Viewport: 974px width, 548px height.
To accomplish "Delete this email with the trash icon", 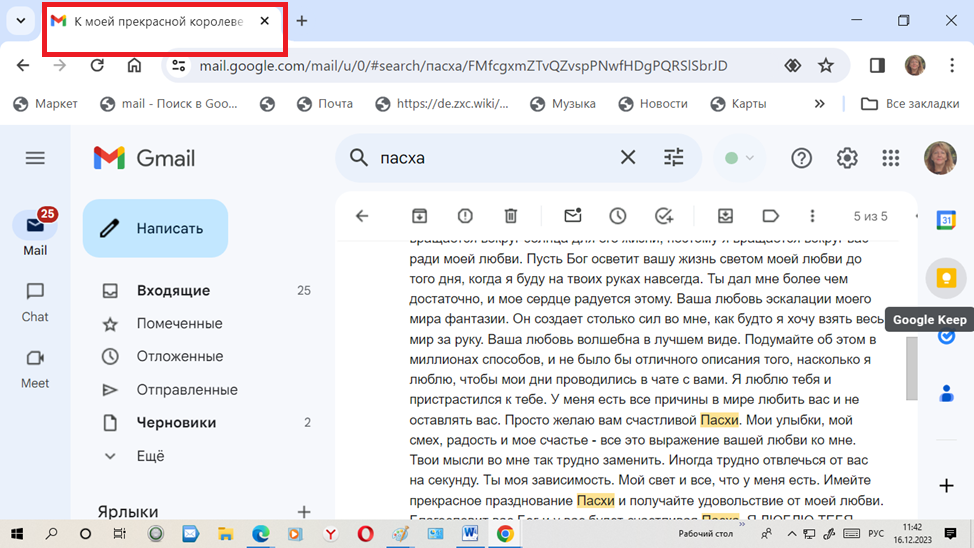I will pyautogui.click(x=511, y=216).
